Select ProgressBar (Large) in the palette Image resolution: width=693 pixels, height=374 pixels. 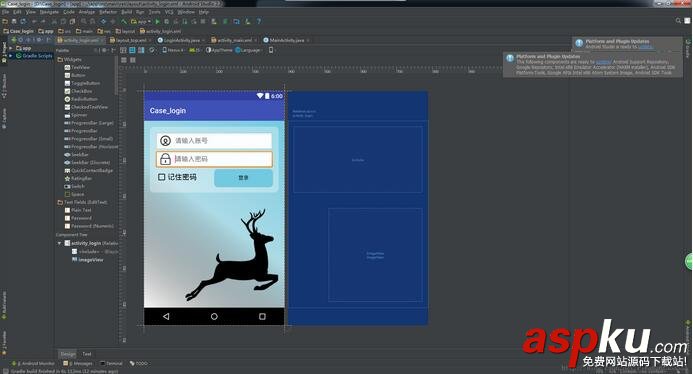click(89, 123)
